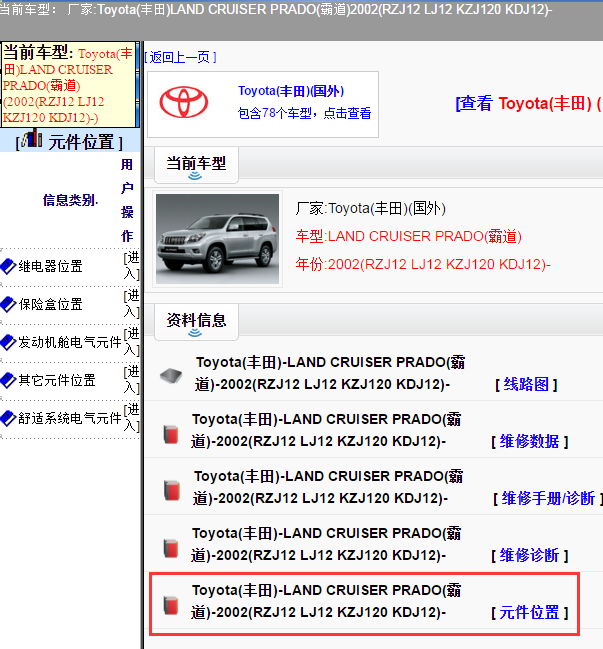Select 继电器位置 in the sidebar
603x649 pixels.
[x=50, y=267]
